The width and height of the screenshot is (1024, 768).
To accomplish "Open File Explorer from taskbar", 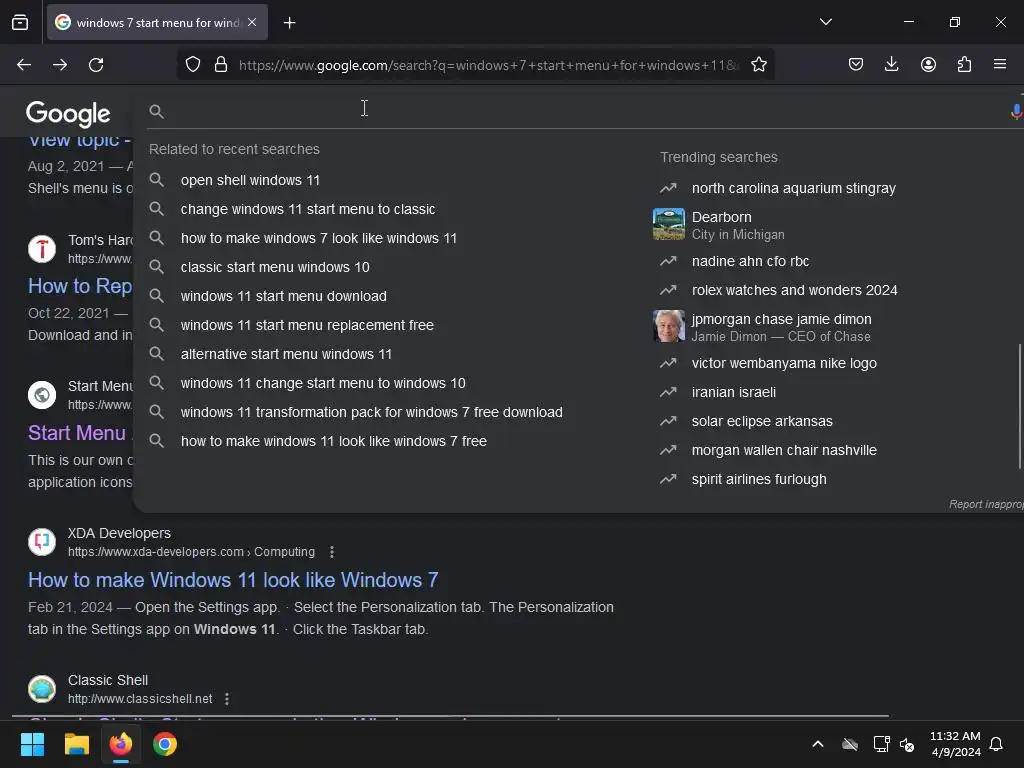I will point(76,744).
